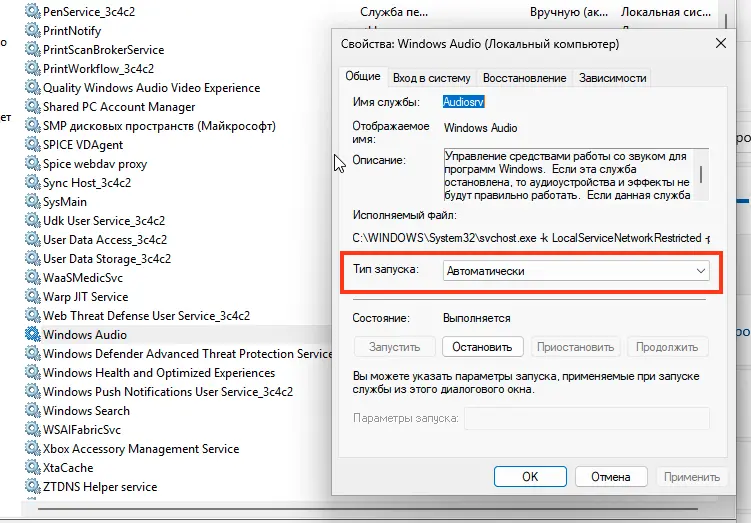Click the Вручную startup type cell of PenService
Screen dimensions: 751x523
pos(569,12)
